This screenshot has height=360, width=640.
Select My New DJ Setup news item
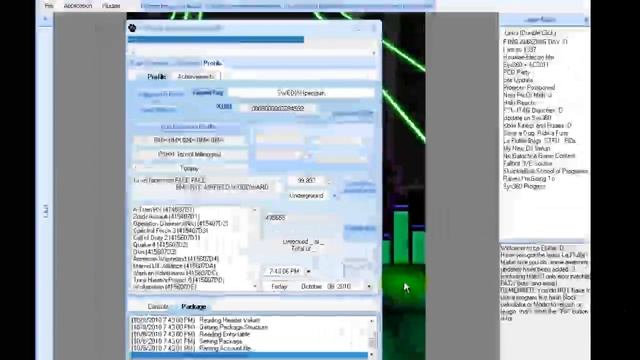(527, 148)
